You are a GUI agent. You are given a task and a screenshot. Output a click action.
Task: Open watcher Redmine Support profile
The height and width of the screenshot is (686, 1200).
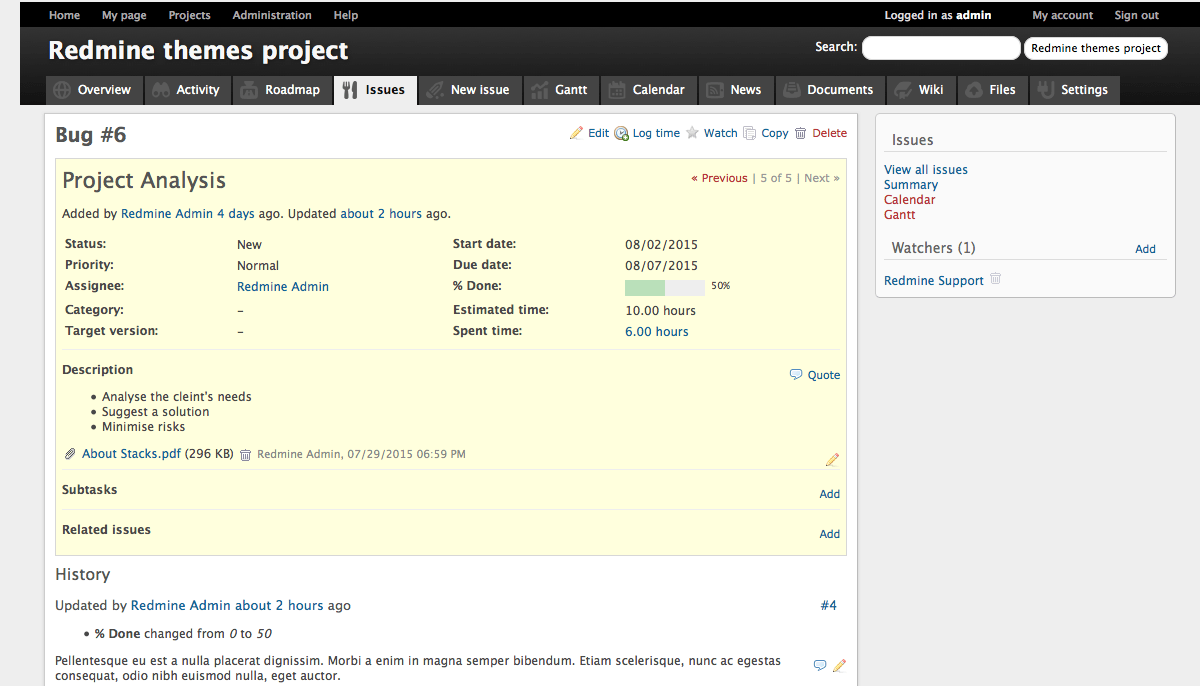[x=934, y=281]
